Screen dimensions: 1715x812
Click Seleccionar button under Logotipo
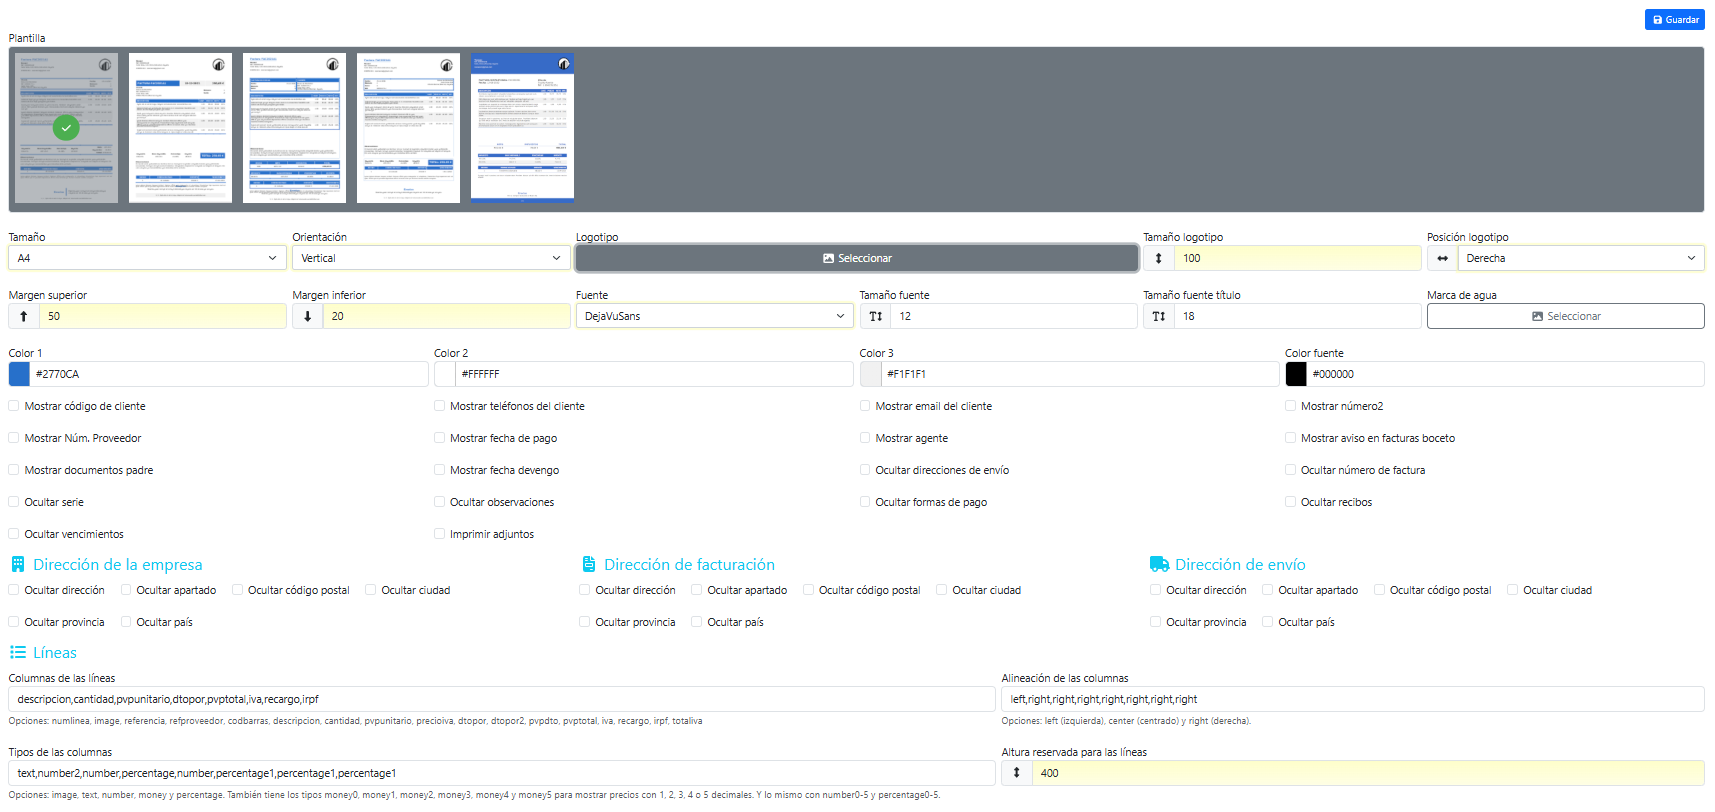point(857,258)
